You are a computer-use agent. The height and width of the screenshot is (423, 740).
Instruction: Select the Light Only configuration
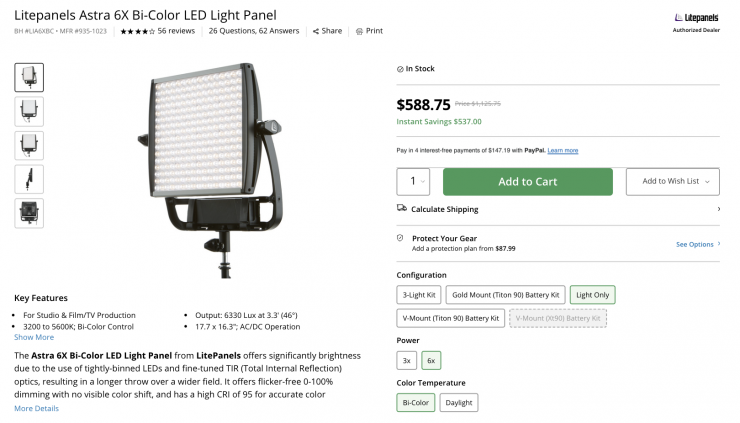(x=592, y=295)
